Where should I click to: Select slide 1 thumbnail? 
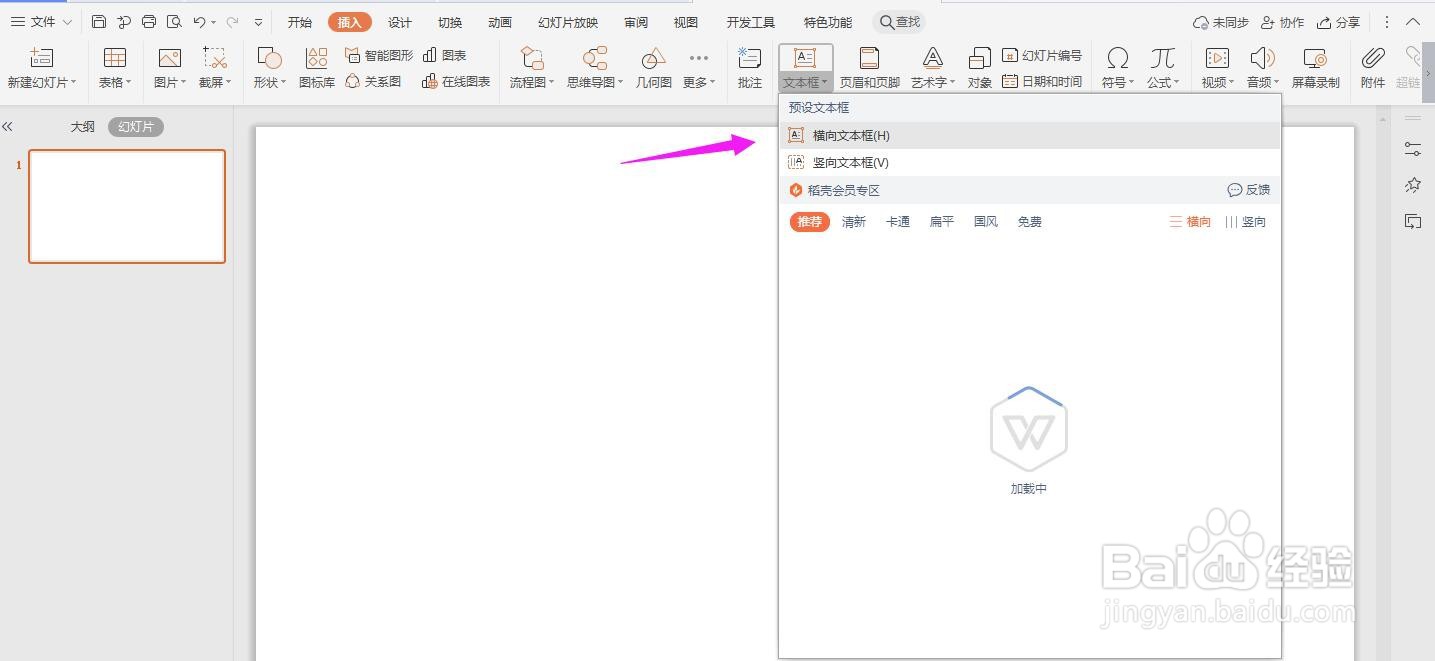tap(127, 207)
